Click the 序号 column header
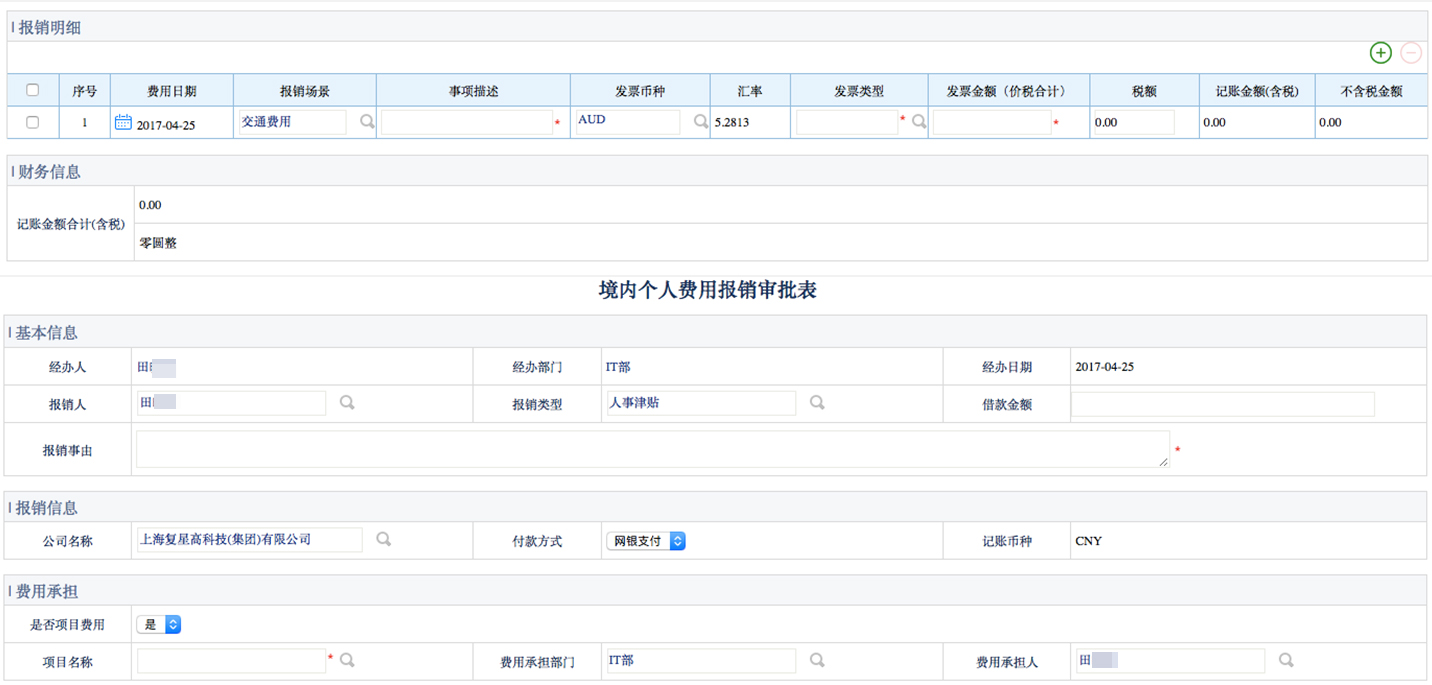The height and width of the screenshot is (685, 1432). pos(85,91)
